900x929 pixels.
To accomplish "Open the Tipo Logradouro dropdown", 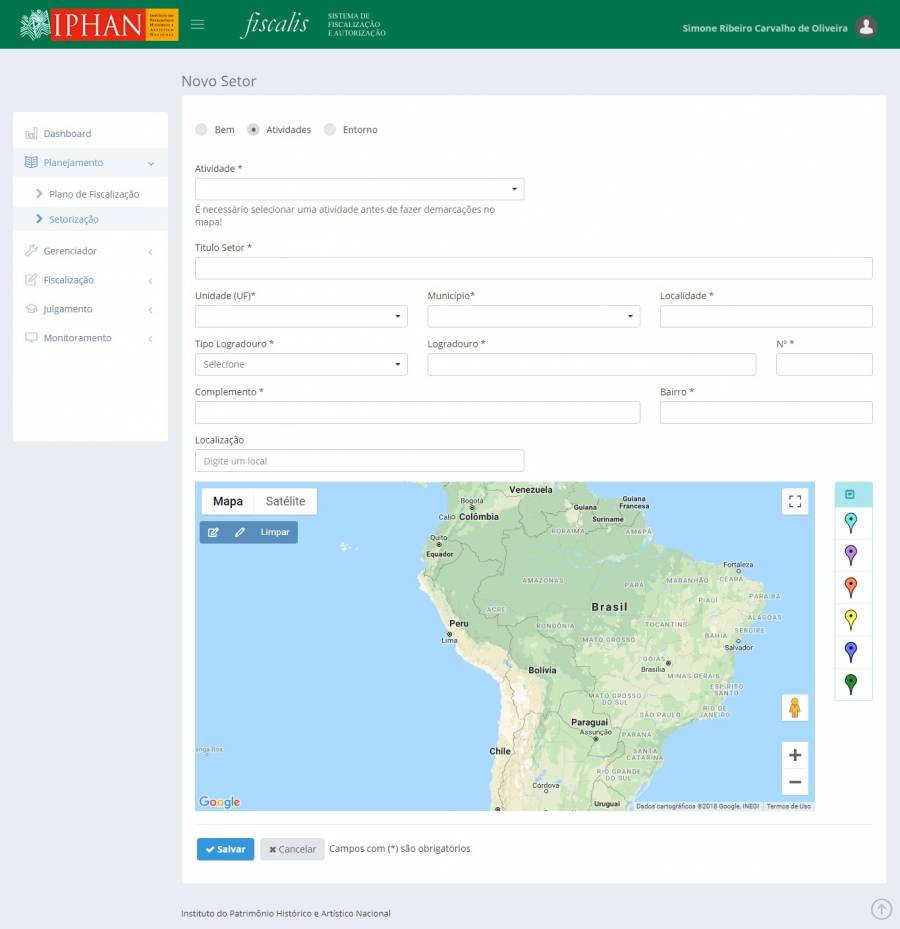I will point(301,364).
